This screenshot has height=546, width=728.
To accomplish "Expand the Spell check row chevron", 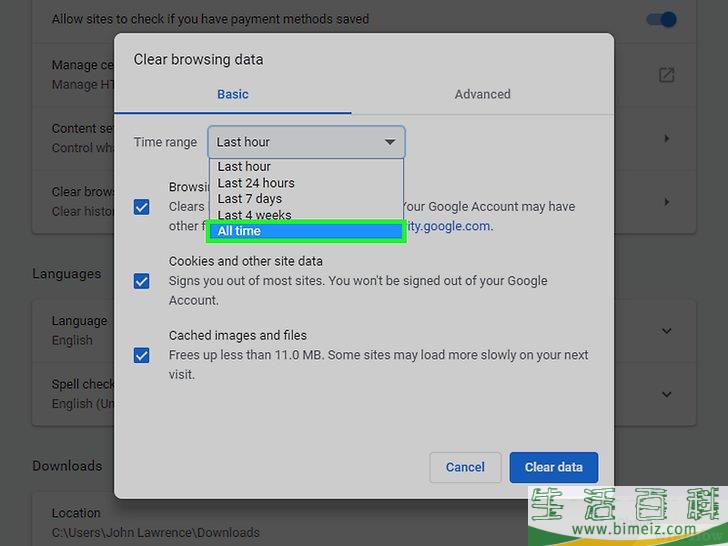I will pos(667,395).
